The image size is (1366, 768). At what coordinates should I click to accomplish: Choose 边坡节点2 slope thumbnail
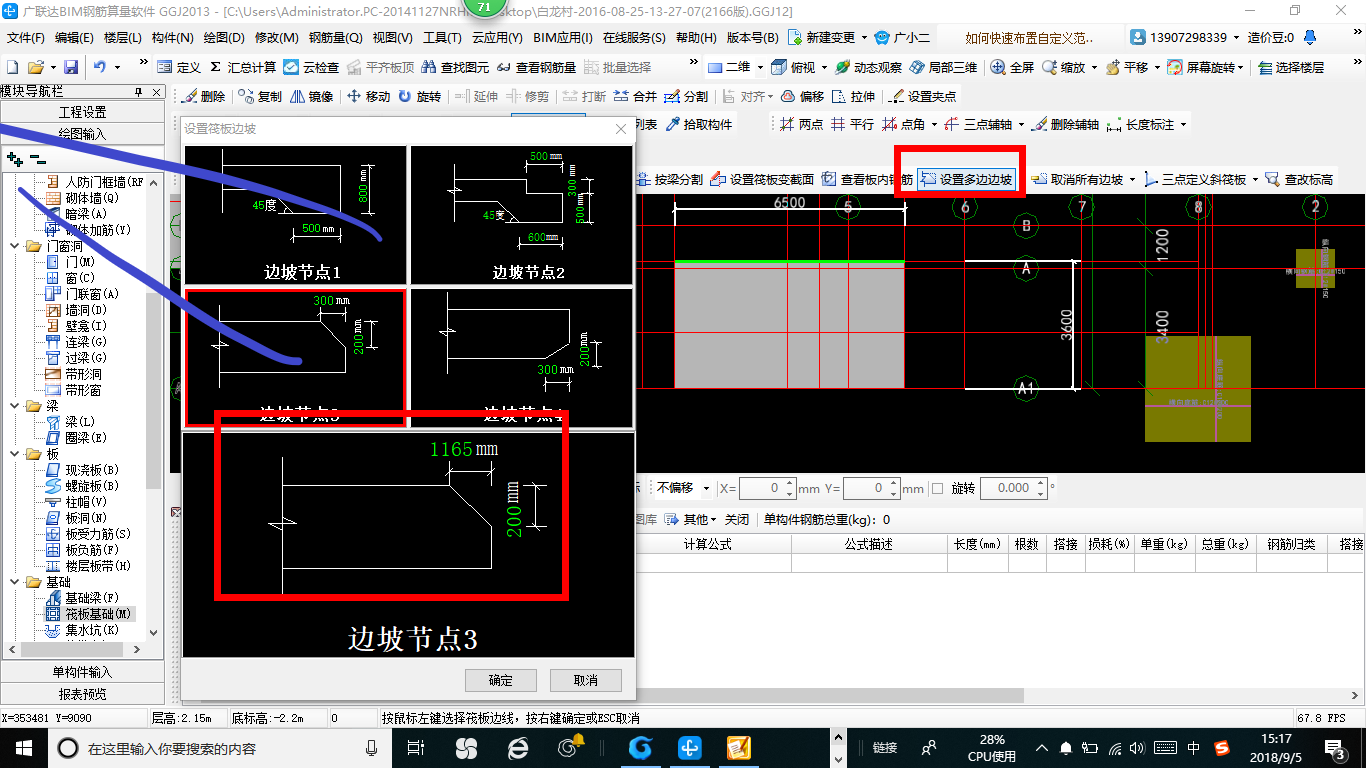[x=522, y=214]
